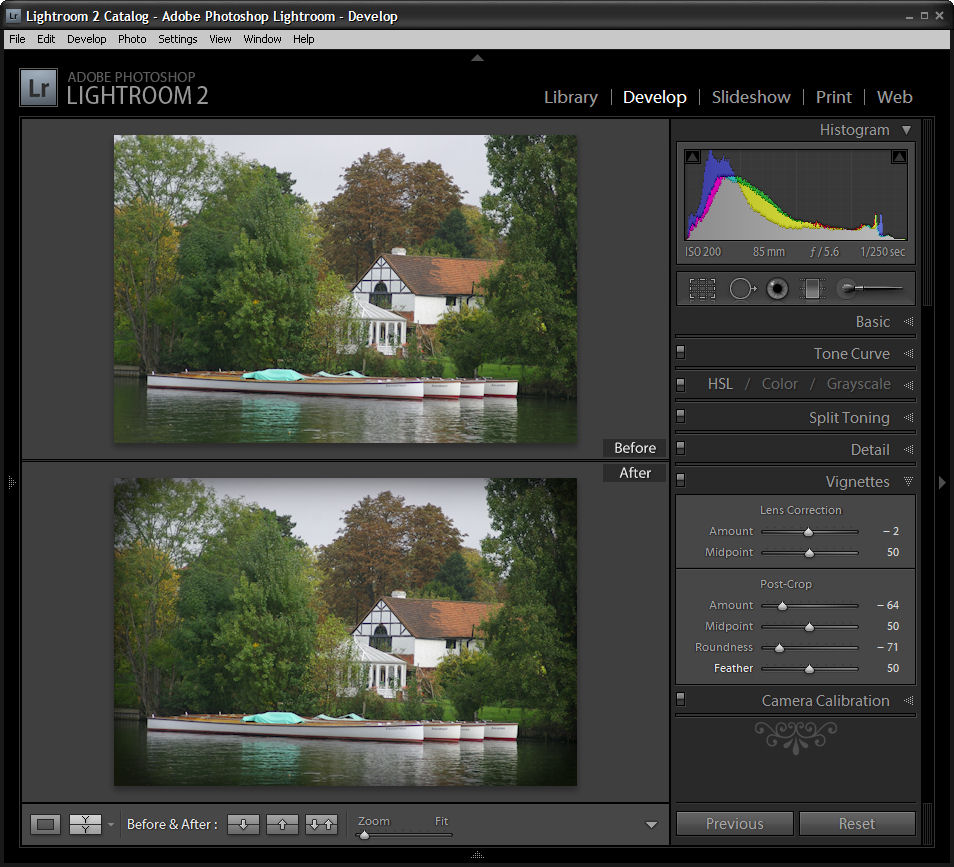954x867 pixels.
Task: Open the Edit menu
Action: coord(46,39)
